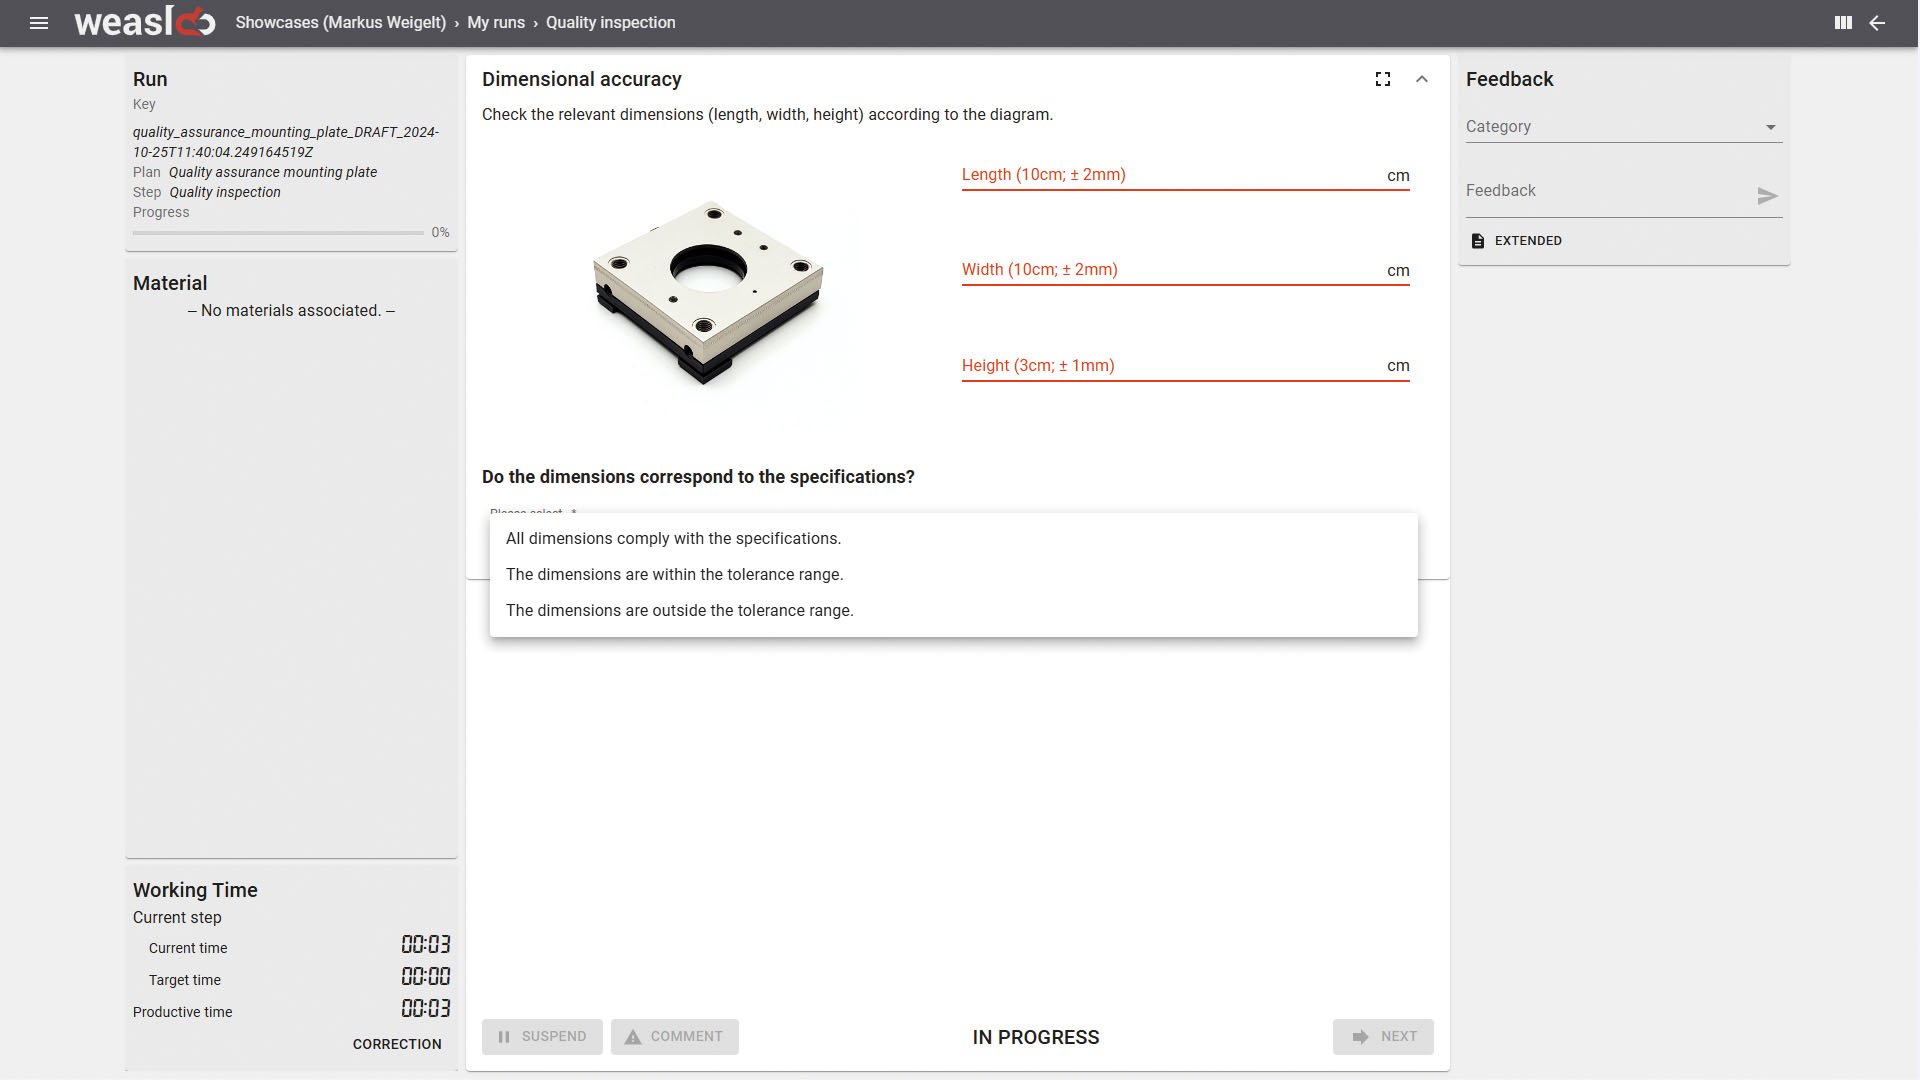Open Showcases (Markus Weigelt) breadcrumb
This screenshot has width=1920, height=1080.
341,22
